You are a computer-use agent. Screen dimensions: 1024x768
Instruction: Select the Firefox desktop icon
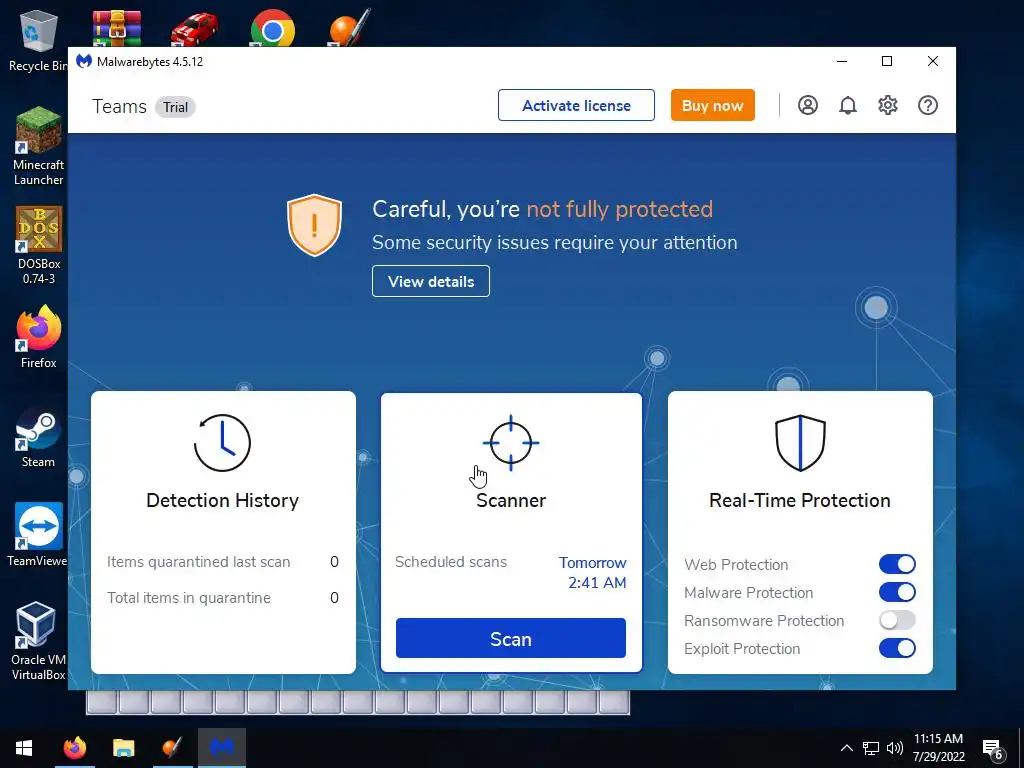click(x=39, y=337)
